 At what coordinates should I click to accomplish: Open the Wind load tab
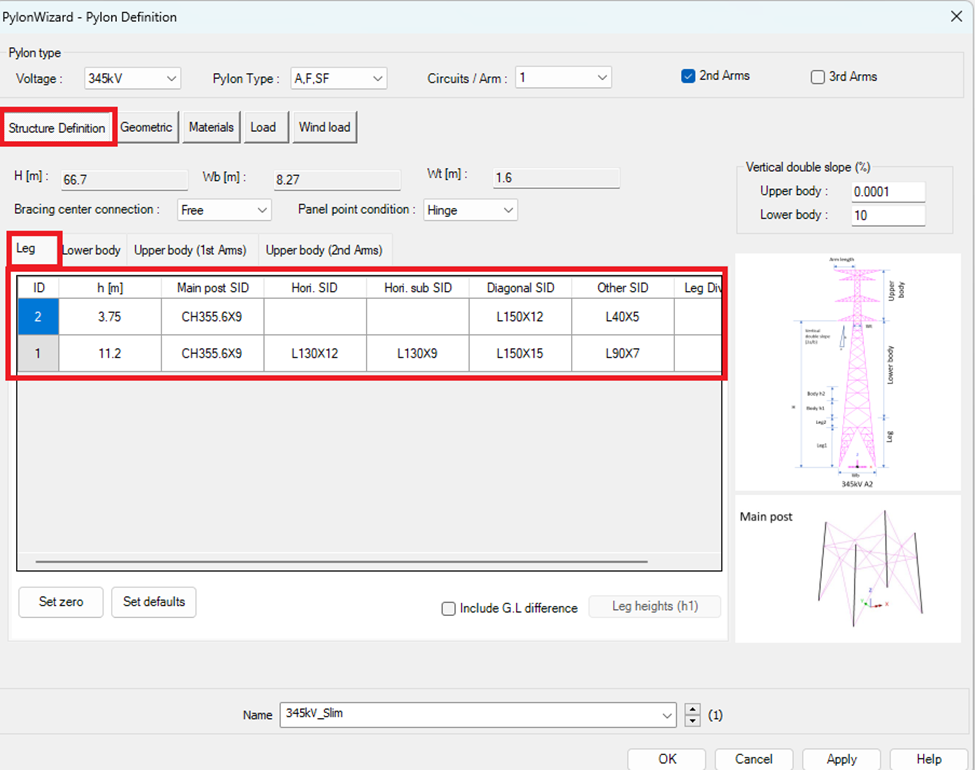(x=324, y=127)
